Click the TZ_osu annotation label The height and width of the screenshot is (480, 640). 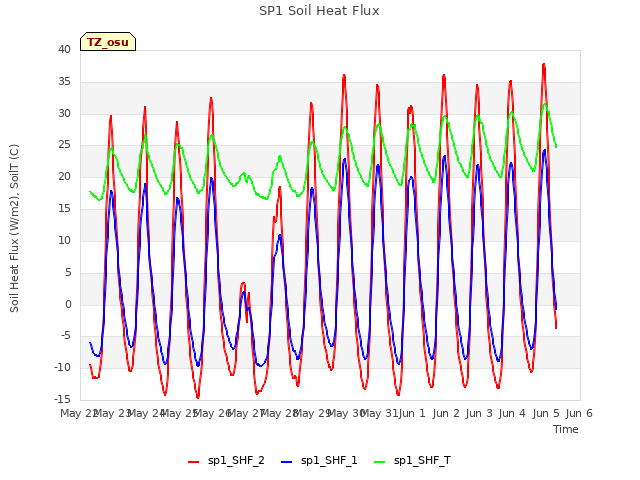click(x=108, y=42)
